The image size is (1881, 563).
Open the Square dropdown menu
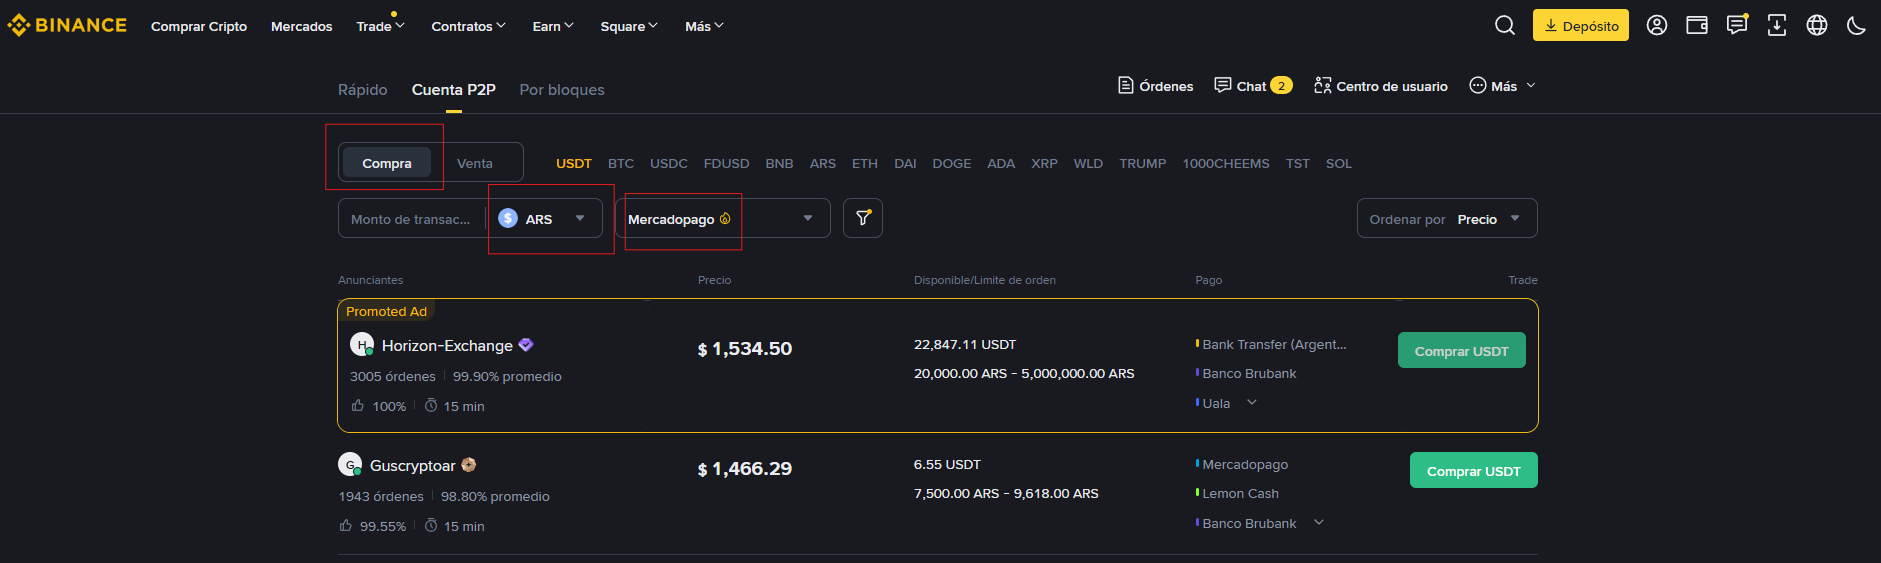[629, 26]
